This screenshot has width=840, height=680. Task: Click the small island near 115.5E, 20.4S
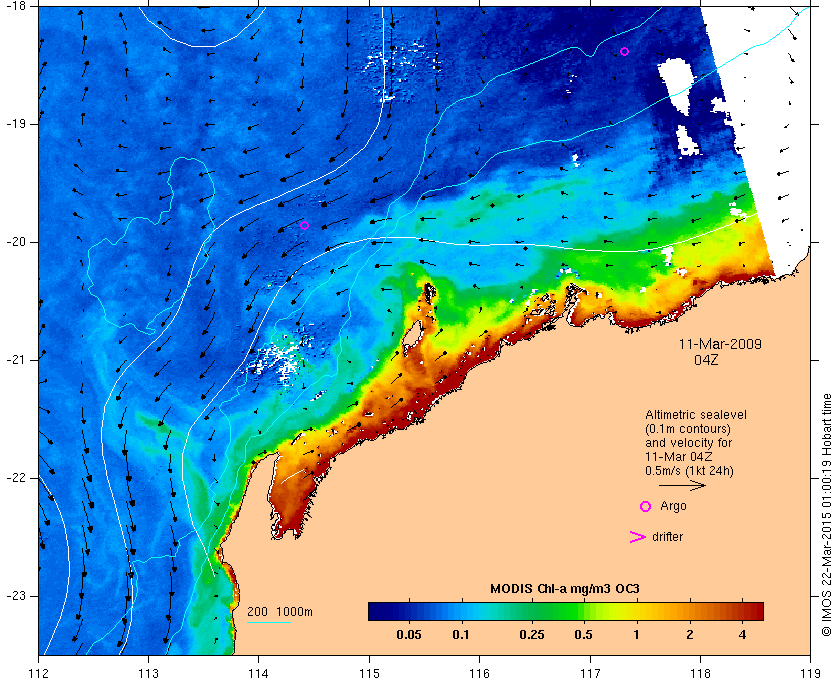(430, 292)
